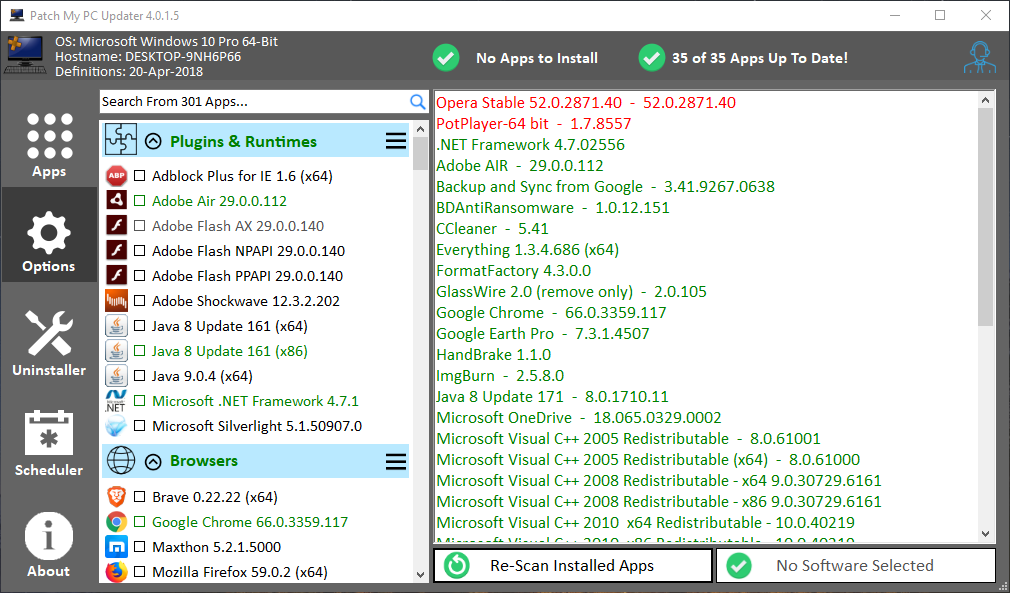Open the Apps section in sidebar
The width and height of the screenshot is (1010, 593).
pos(49,146)
